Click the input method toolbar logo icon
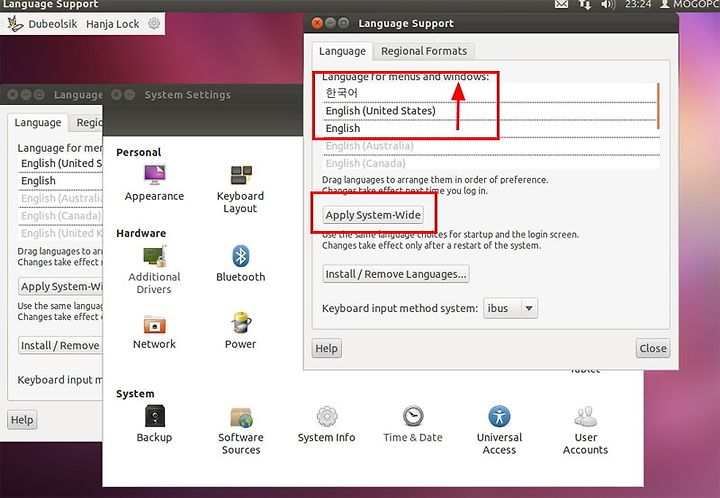Image resolution: width=720 pixels, height=498 pixels. click(x=15, y=23)
